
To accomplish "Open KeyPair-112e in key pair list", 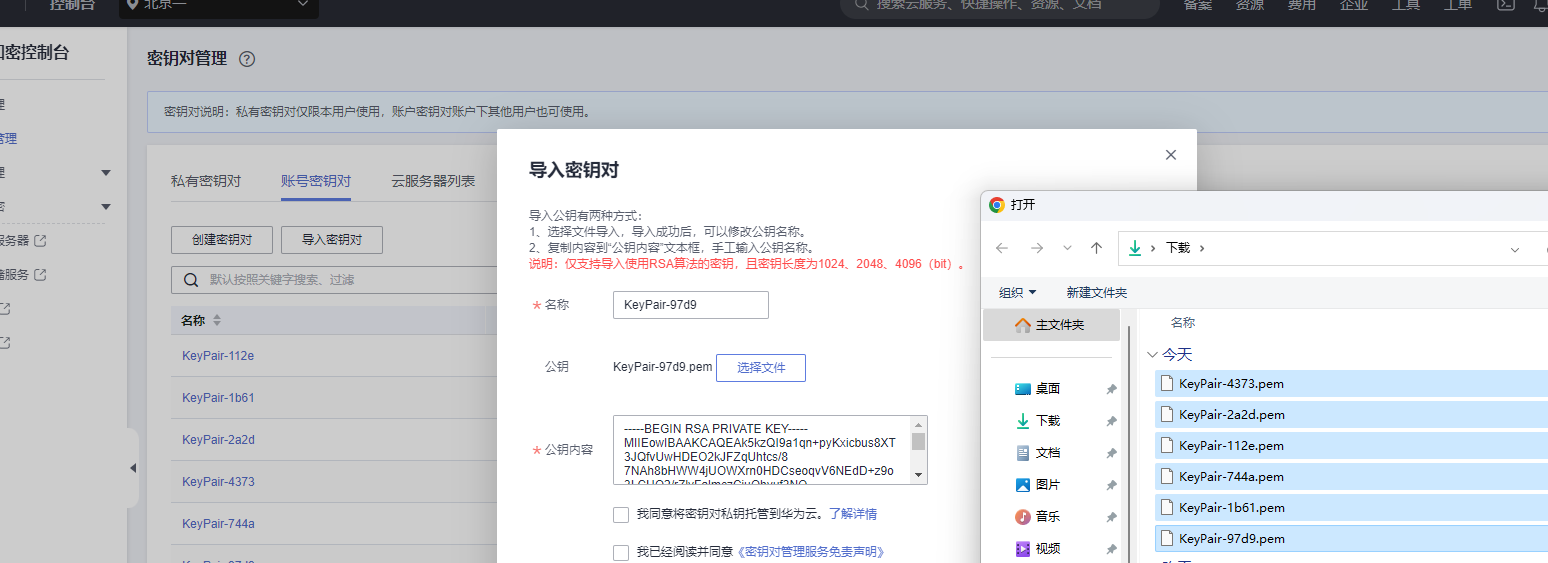I will click(x=218, y=356).
